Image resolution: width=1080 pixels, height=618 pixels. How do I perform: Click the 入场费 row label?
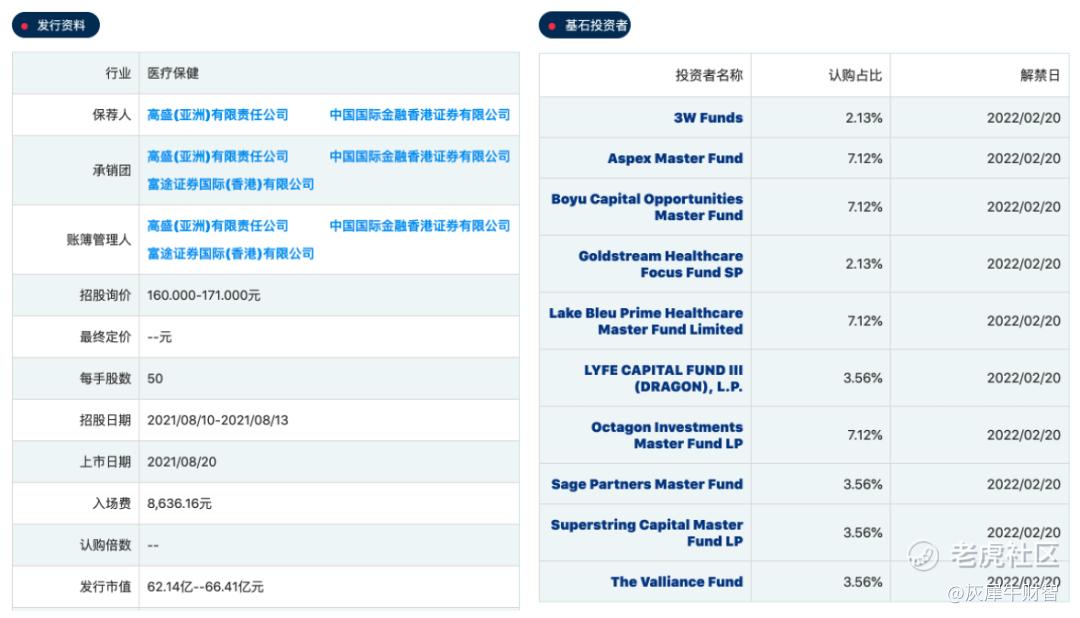point(112,504)
